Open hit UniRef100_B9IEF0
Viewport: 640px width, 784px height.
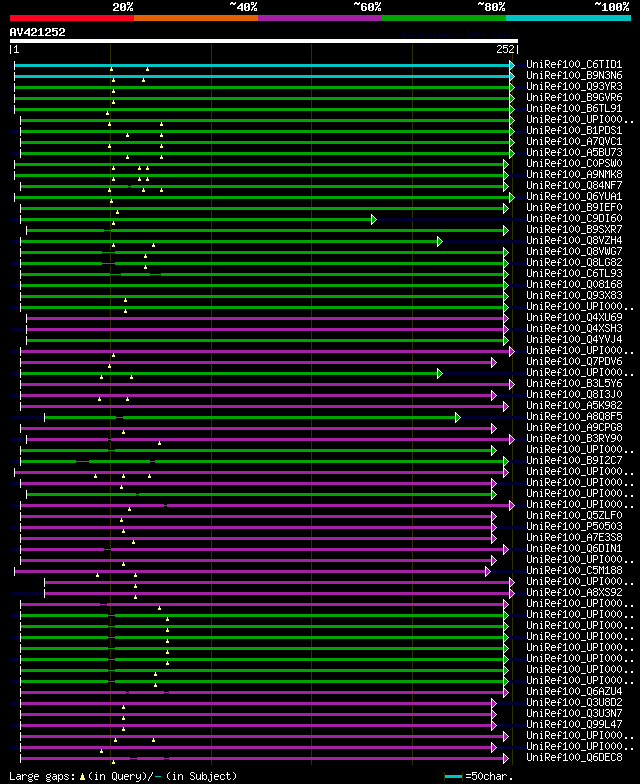[574, 208]
